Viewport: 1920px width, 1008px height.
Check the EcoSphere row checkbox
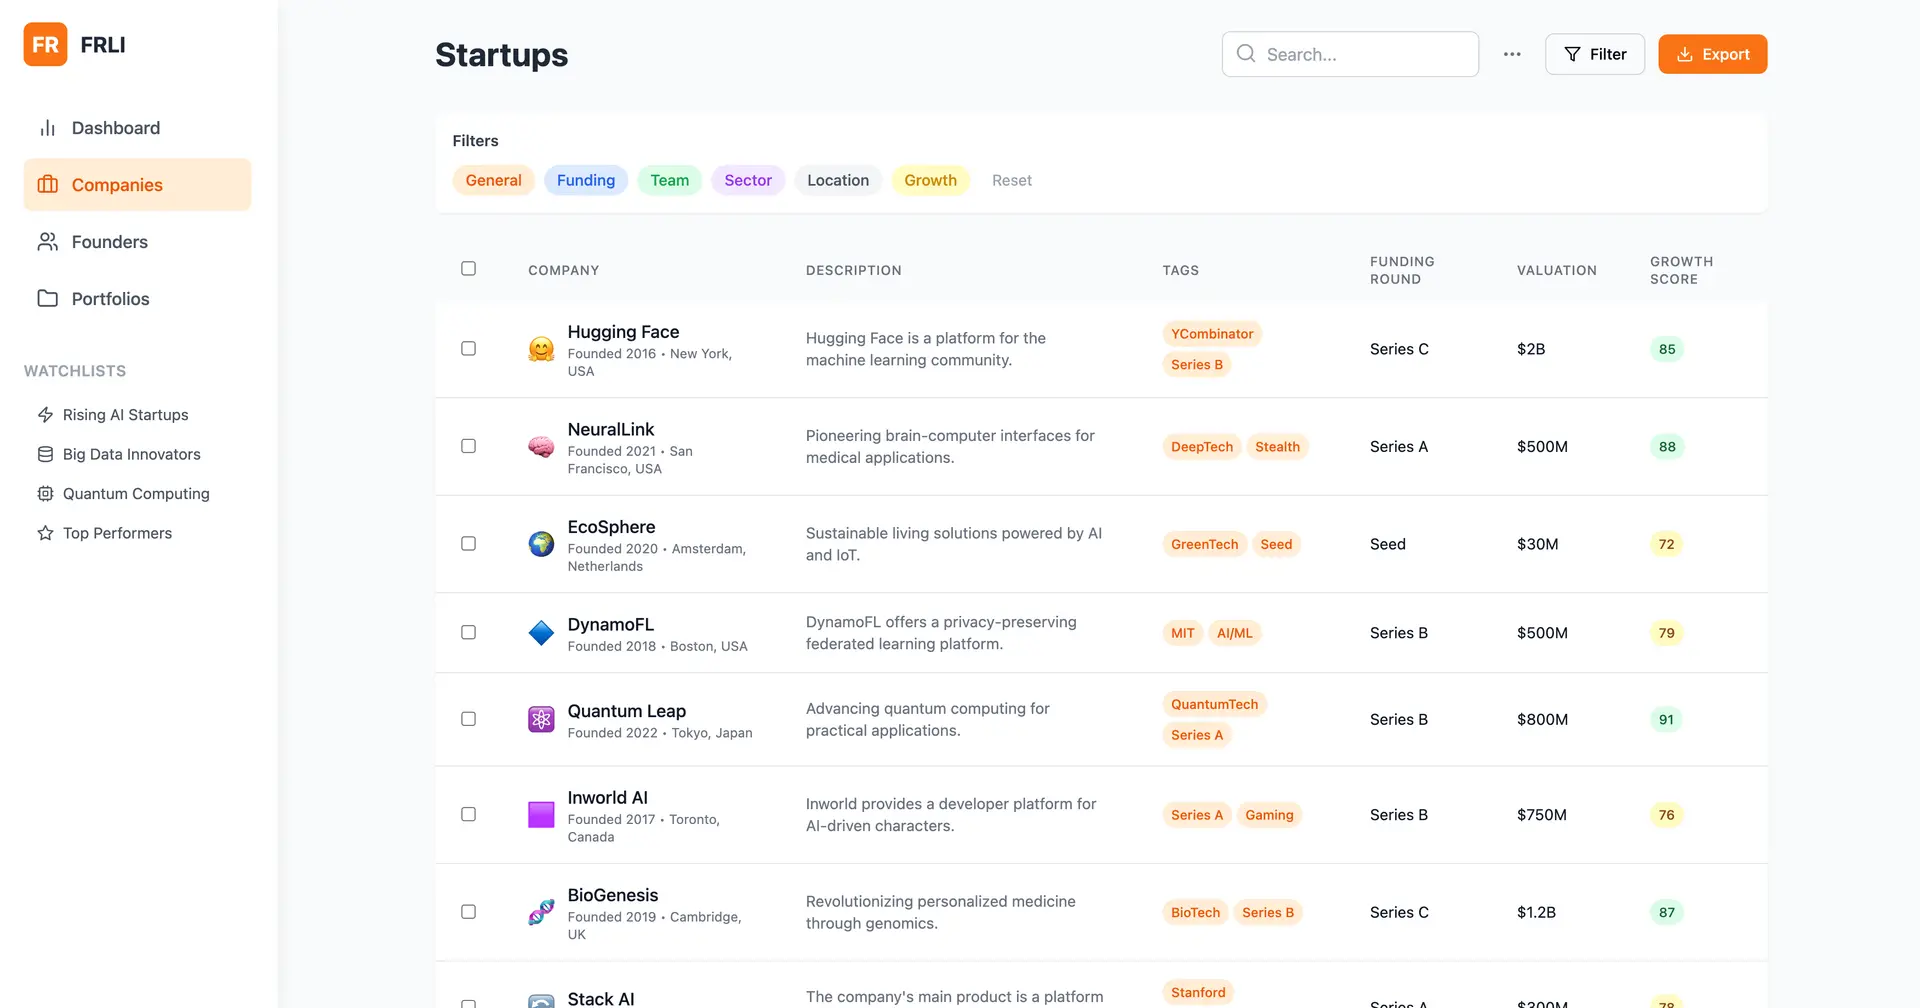[x=468, y=543]
